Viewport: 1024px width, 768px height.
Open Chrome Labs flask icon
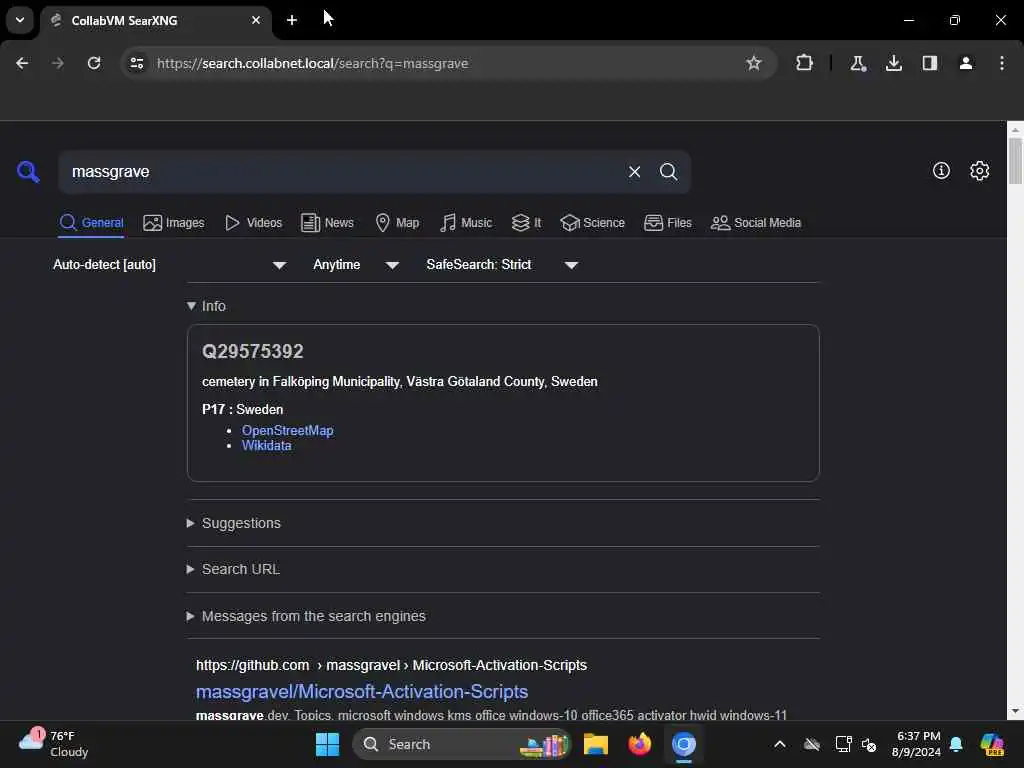tap(857, 63)
